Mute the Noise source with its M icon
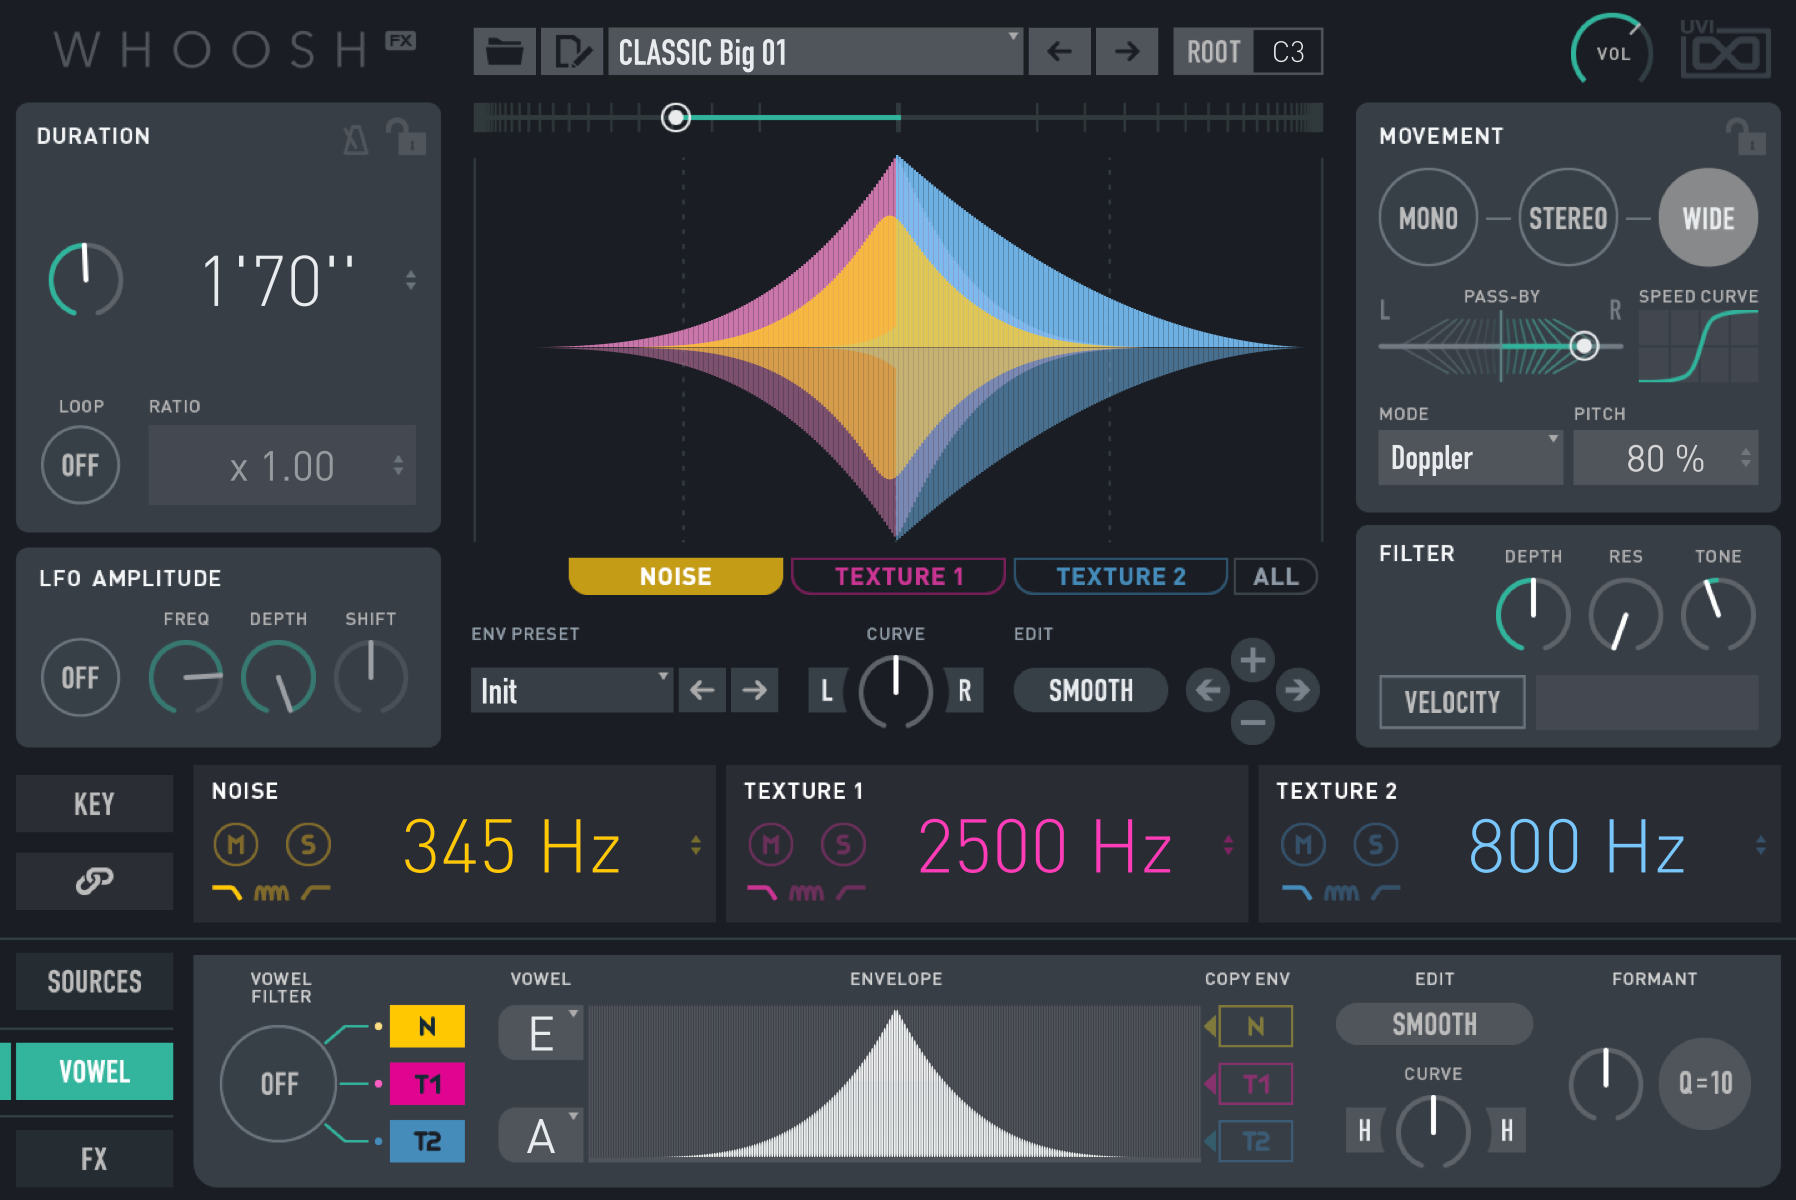The image size is (1796, 1200). (236, 844)
